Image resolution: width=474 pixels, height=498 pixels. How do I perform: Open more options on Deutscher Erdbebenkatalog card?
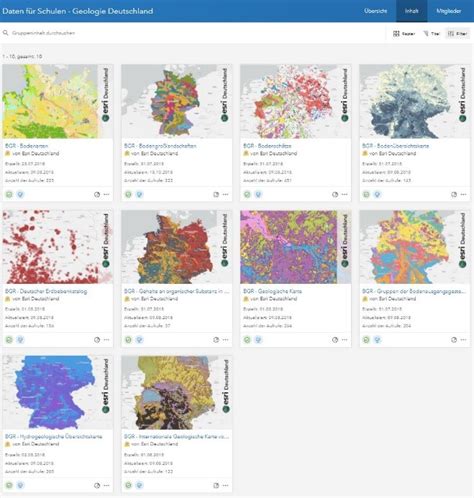point(107,340)
